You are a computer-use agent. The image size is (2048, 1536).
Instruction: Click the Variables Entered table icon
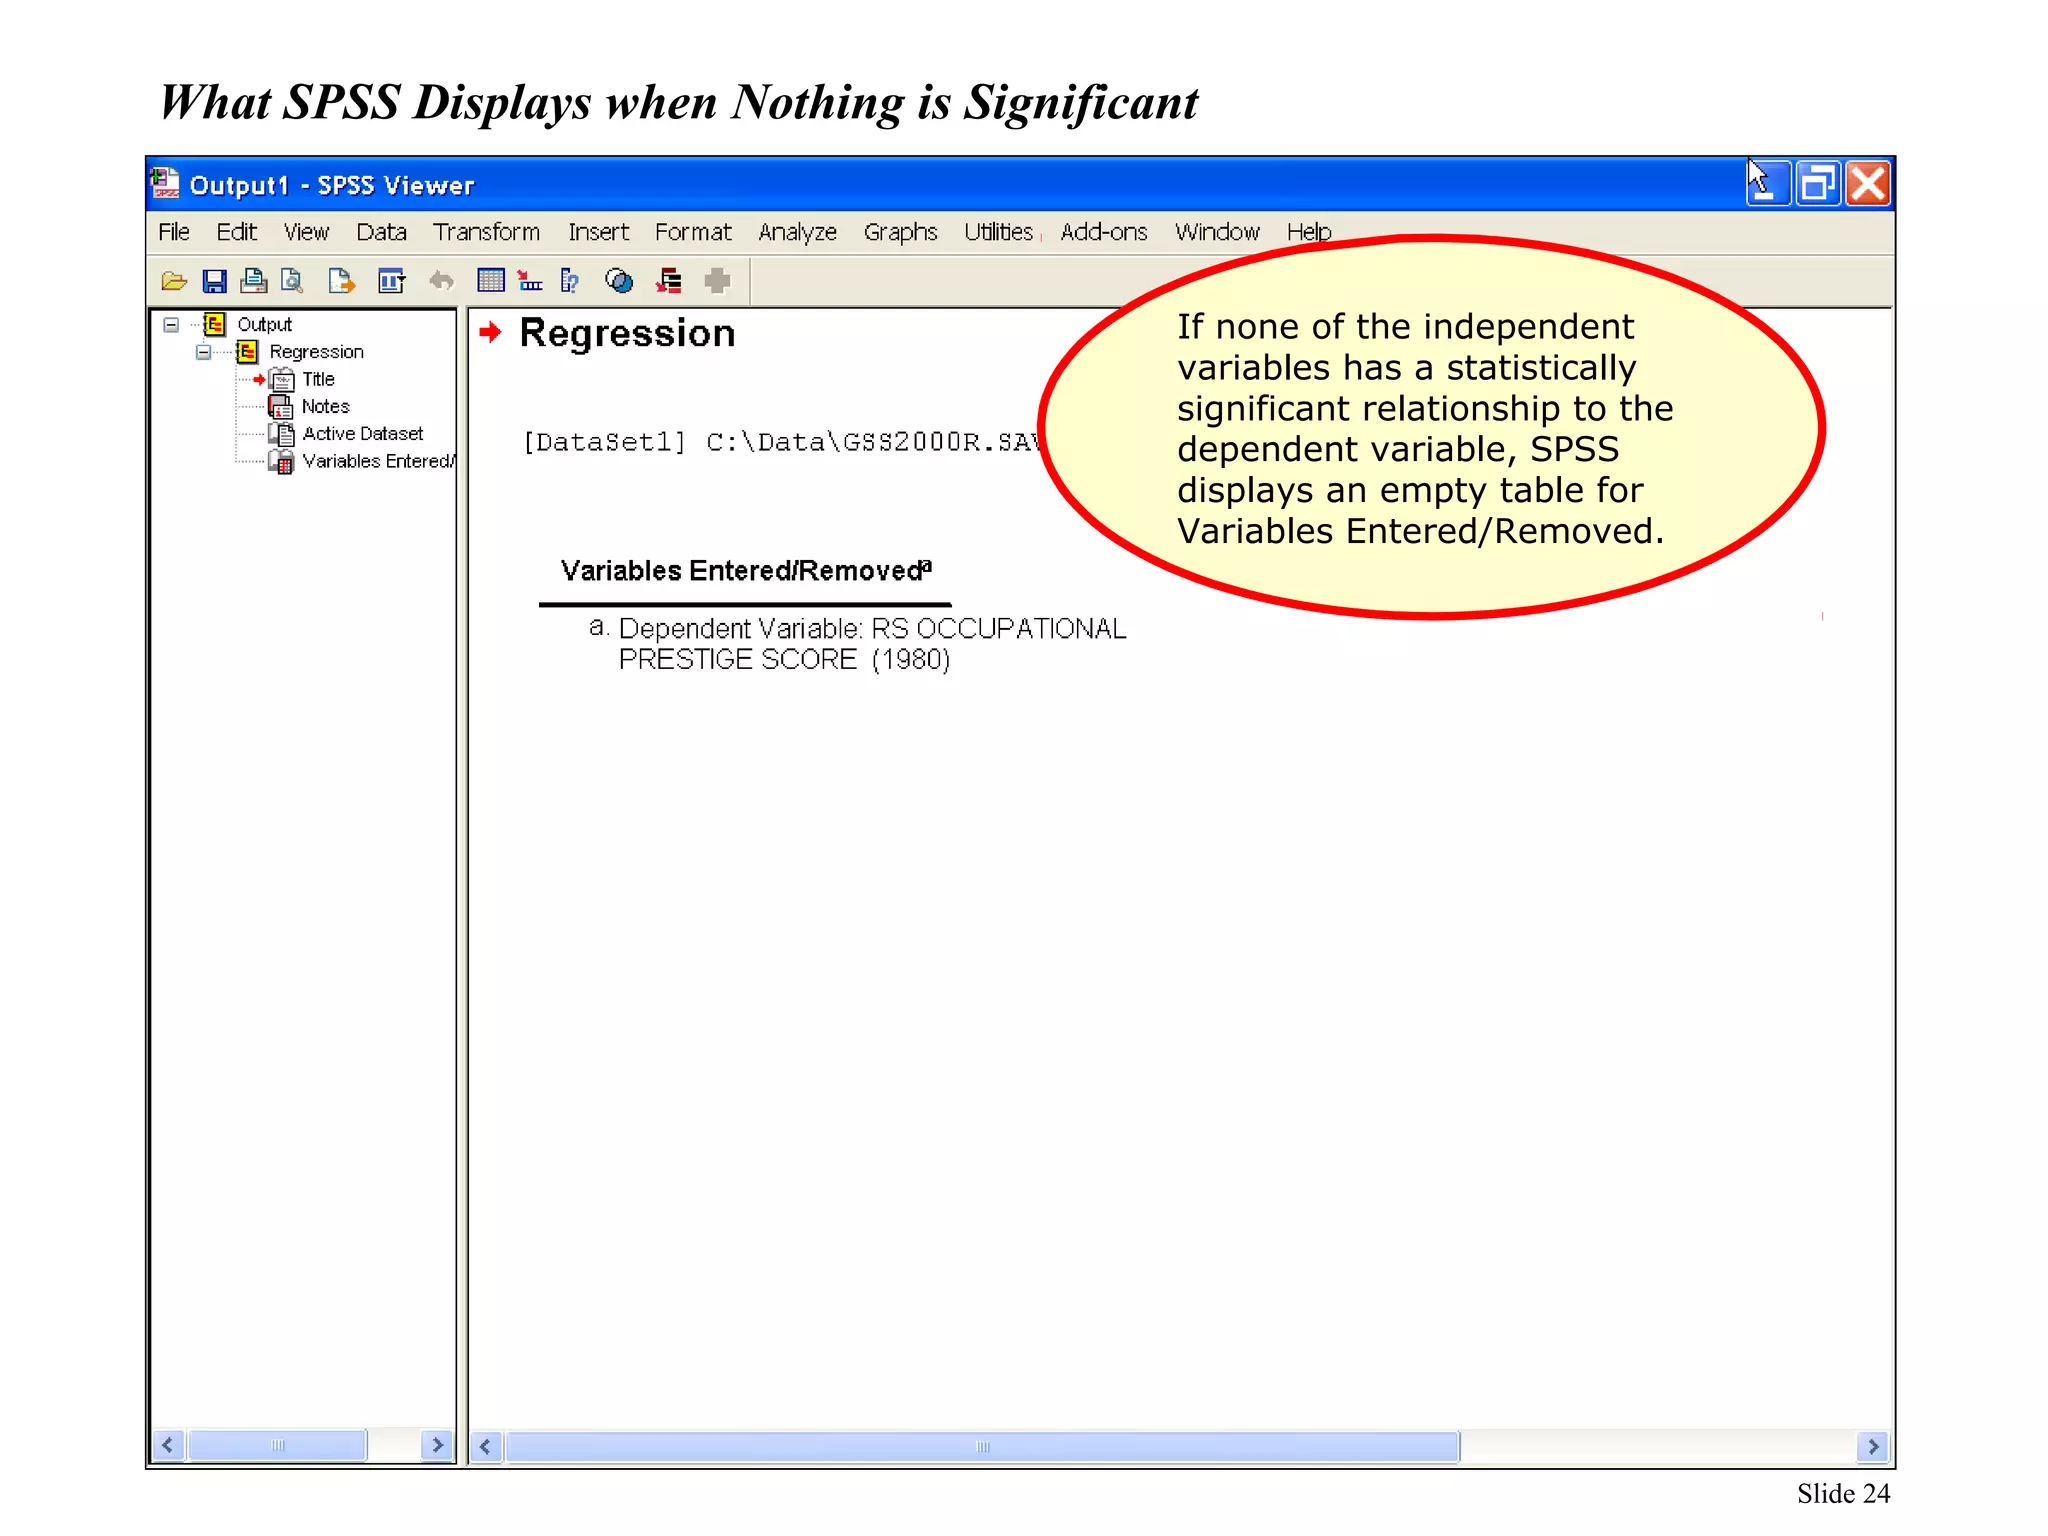[x=283, y=462]
